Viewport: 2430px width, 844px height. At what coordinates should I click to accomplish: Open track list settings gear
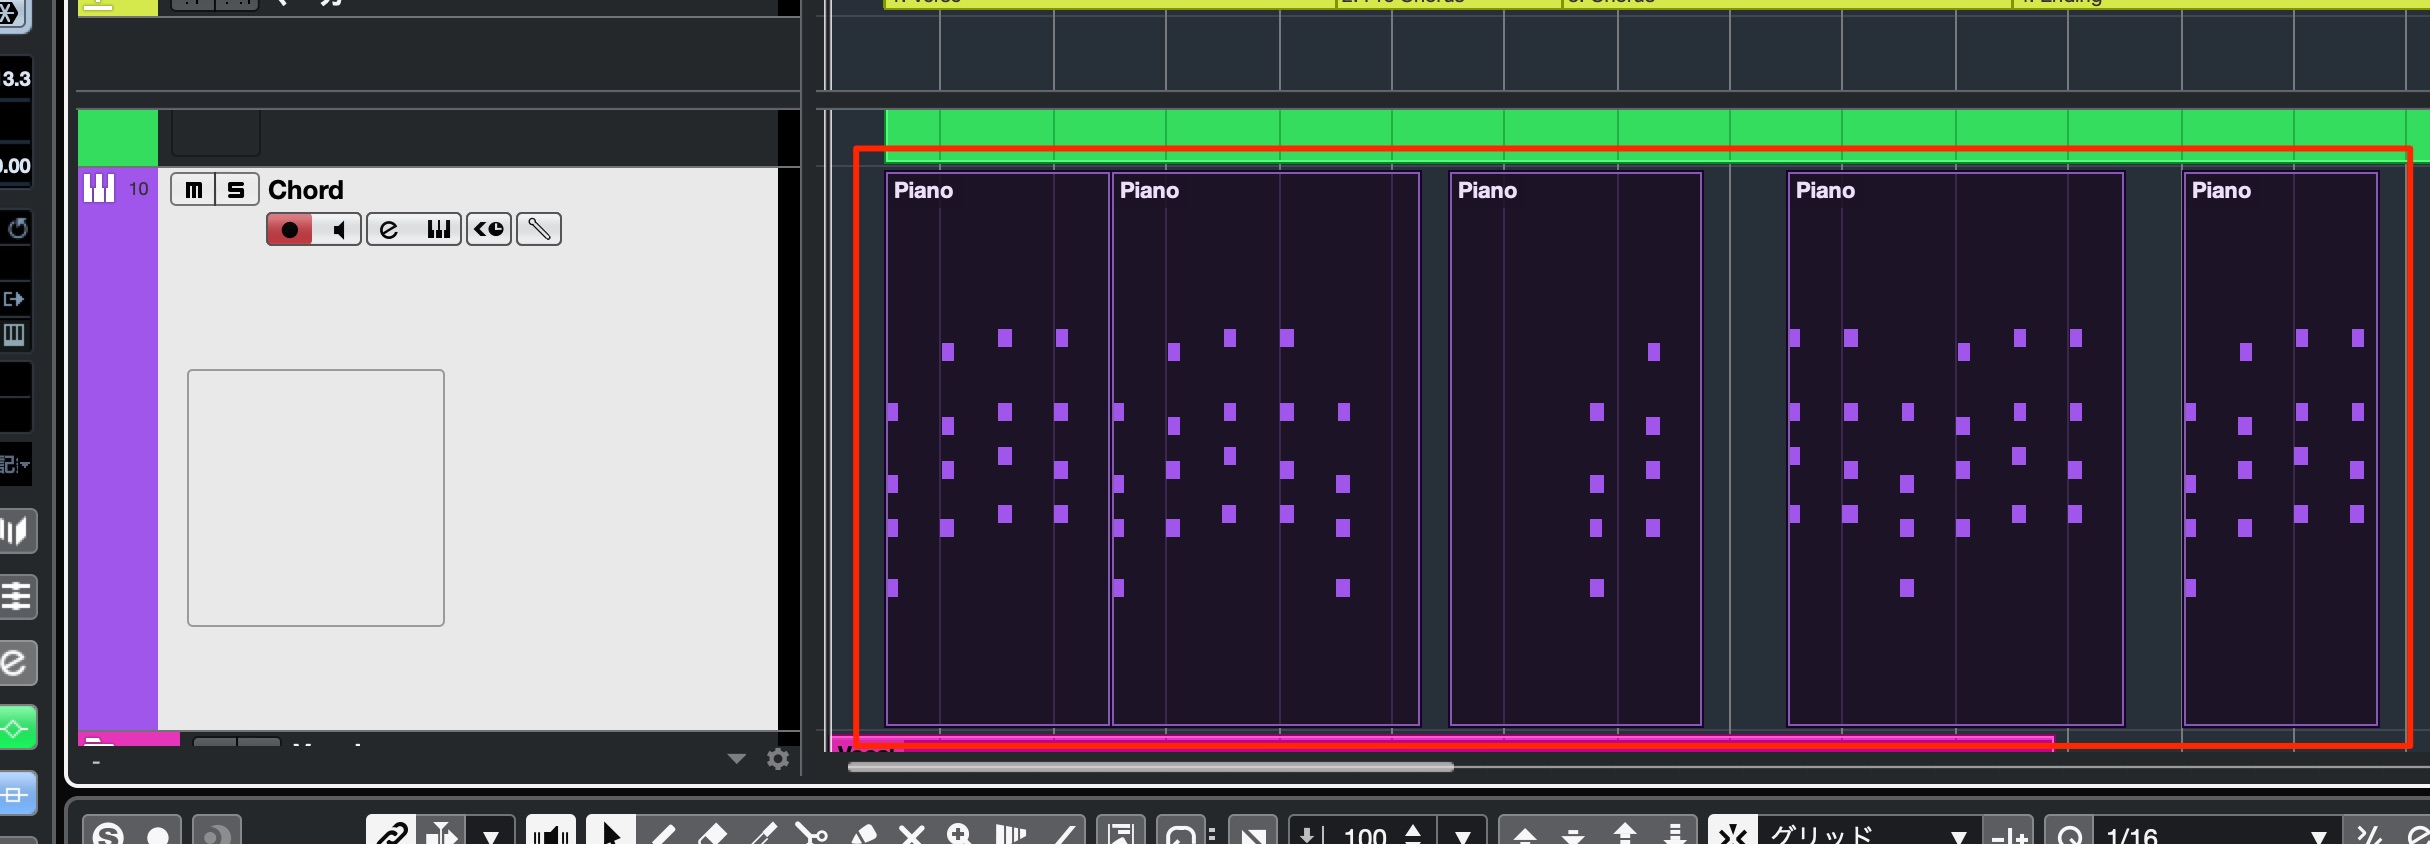coord(778,759)
